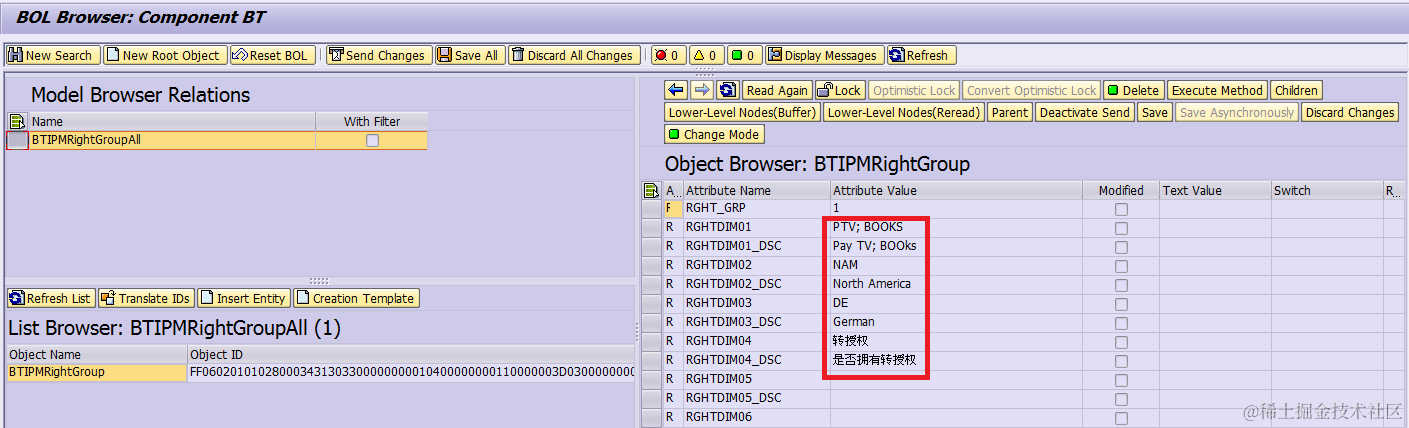Click Save All in top toolbar
The width and height of the screenshot is (1409, 428).
pyautogui.click(x=469, y=55)
